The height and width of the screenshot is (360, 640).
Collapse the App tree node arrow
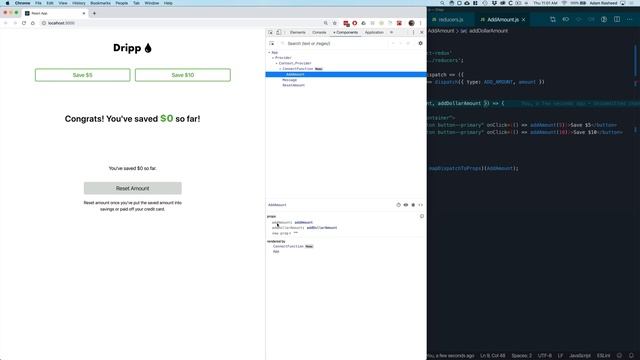pyautogui.click(x=269, y=53)
